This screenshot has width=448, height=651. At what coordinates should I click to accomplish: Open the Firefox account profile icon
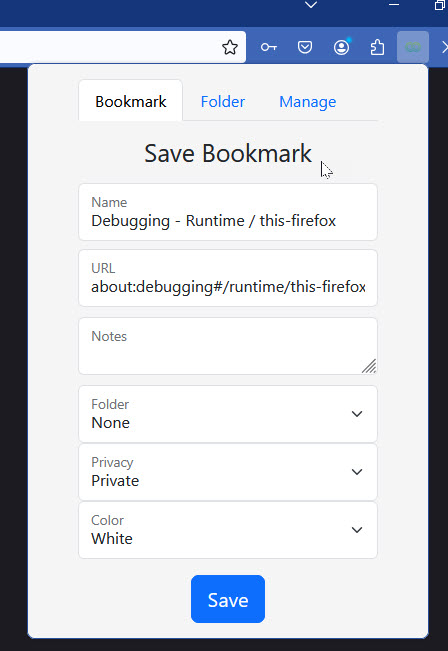point(342,47)
